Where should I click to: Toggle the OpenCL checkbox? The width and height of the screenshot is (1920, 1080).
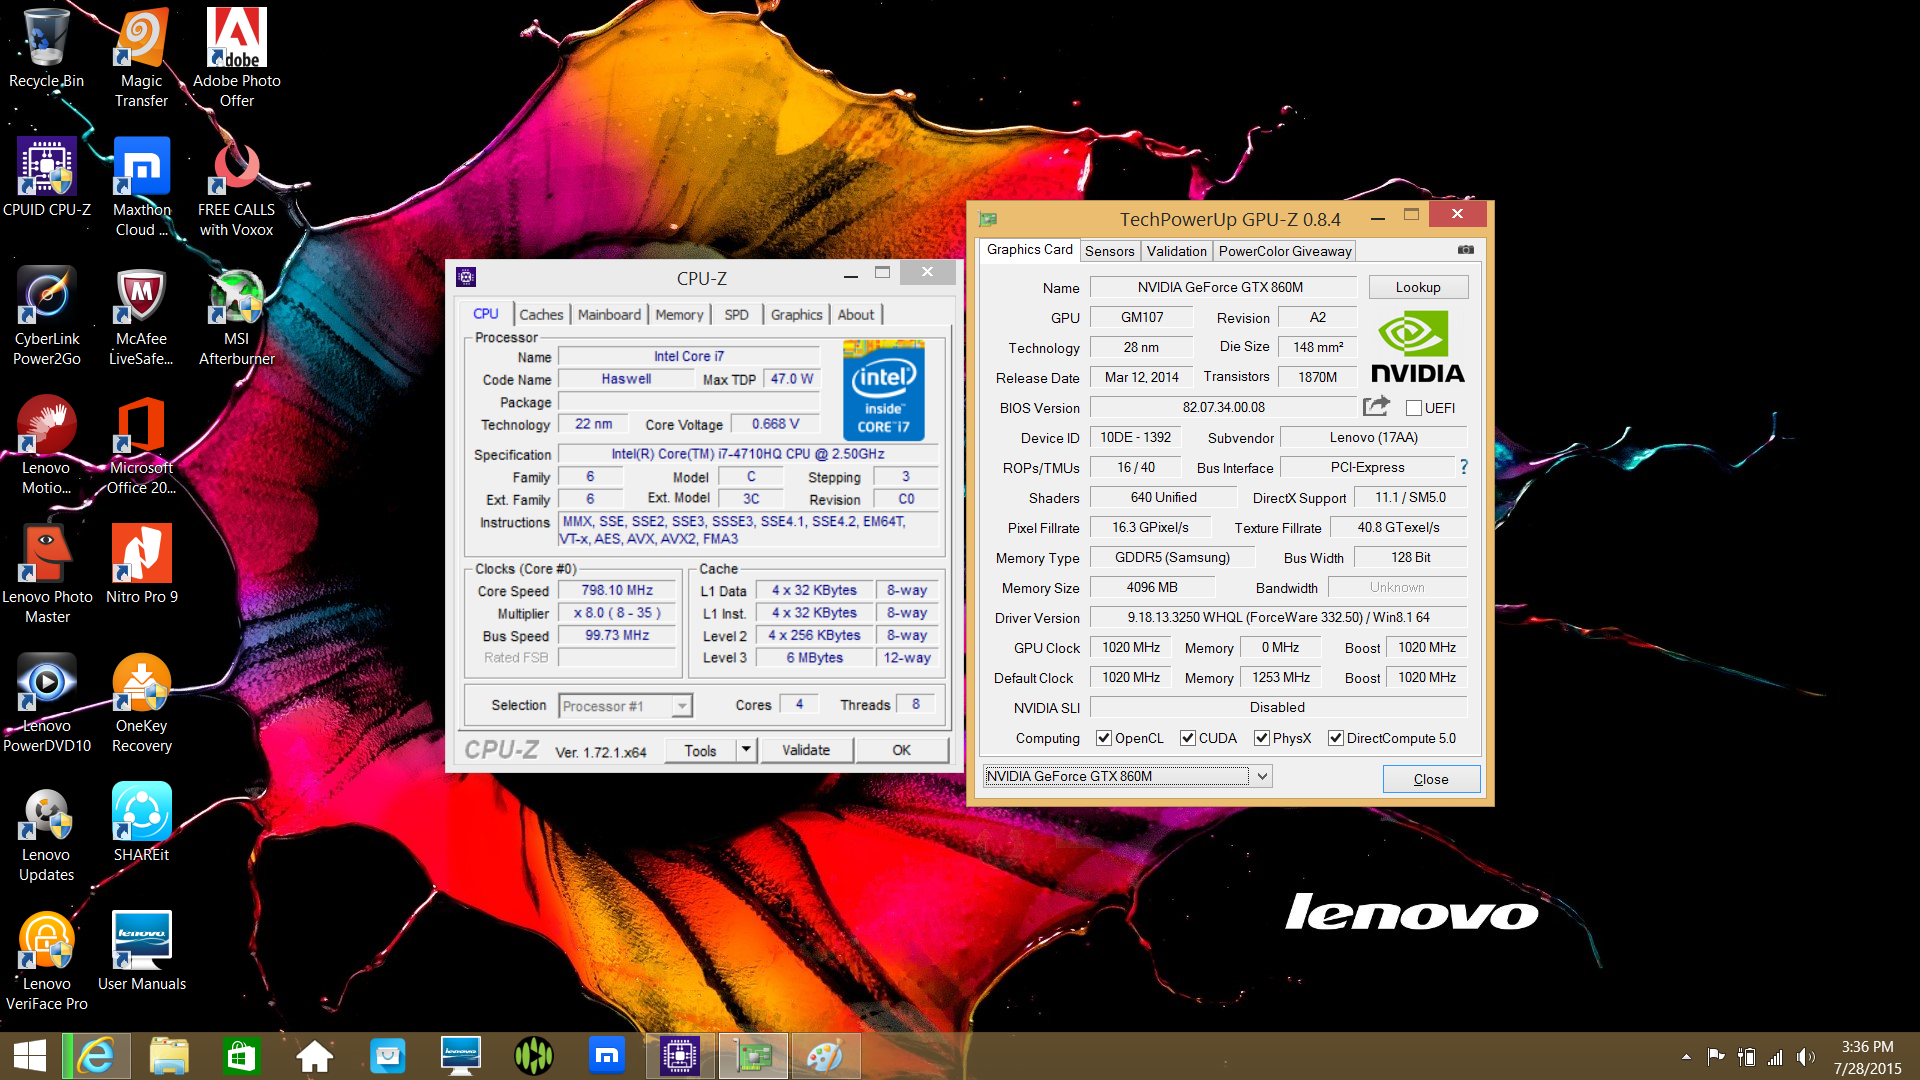[x=1104, y=738]
